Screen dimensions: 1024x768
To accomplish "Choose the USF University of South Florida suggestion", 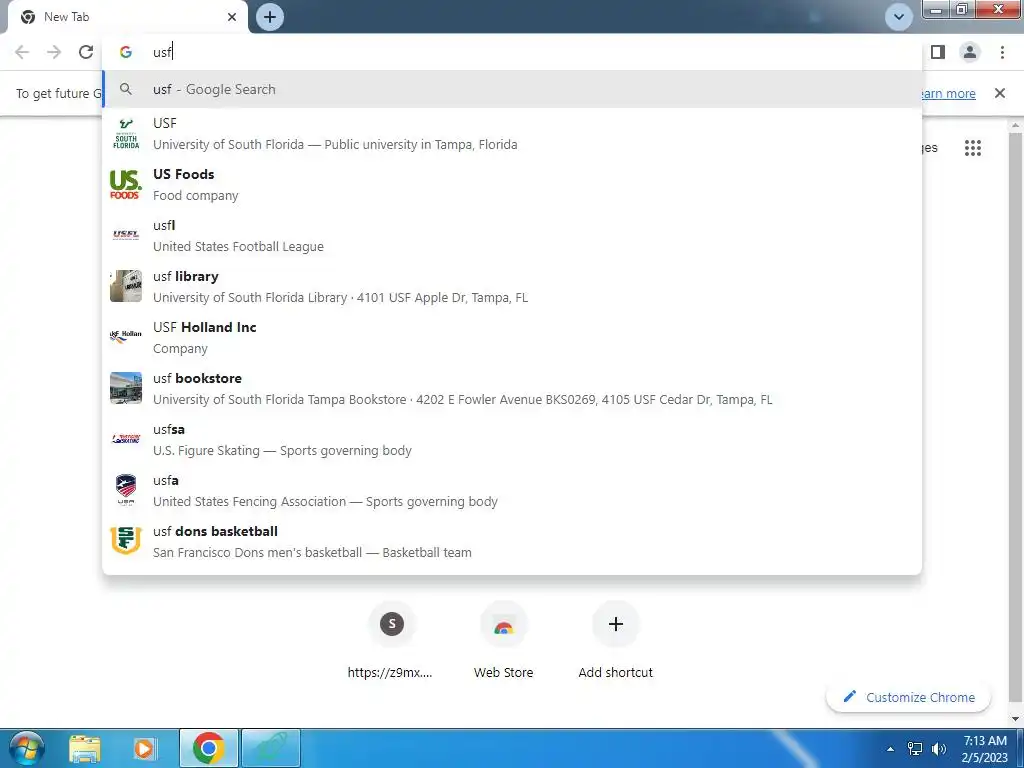I will click(x=512, y=134).
